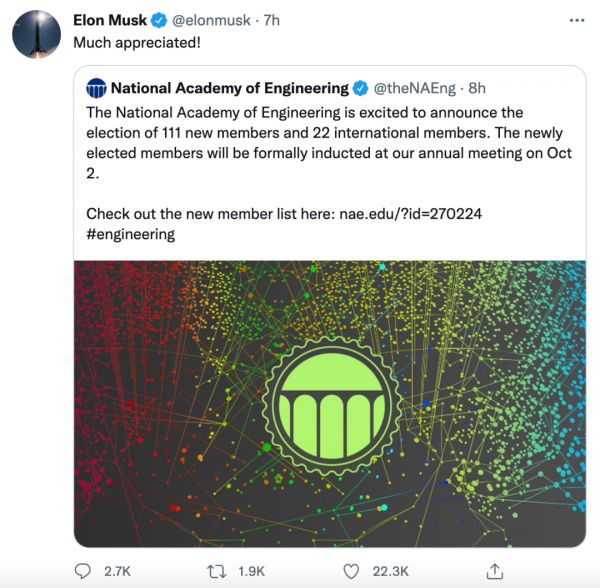Open the 7h tweet timestamp
Image resolution: width=600 pixels, height=588 pixels.
[x=272, y=20]
